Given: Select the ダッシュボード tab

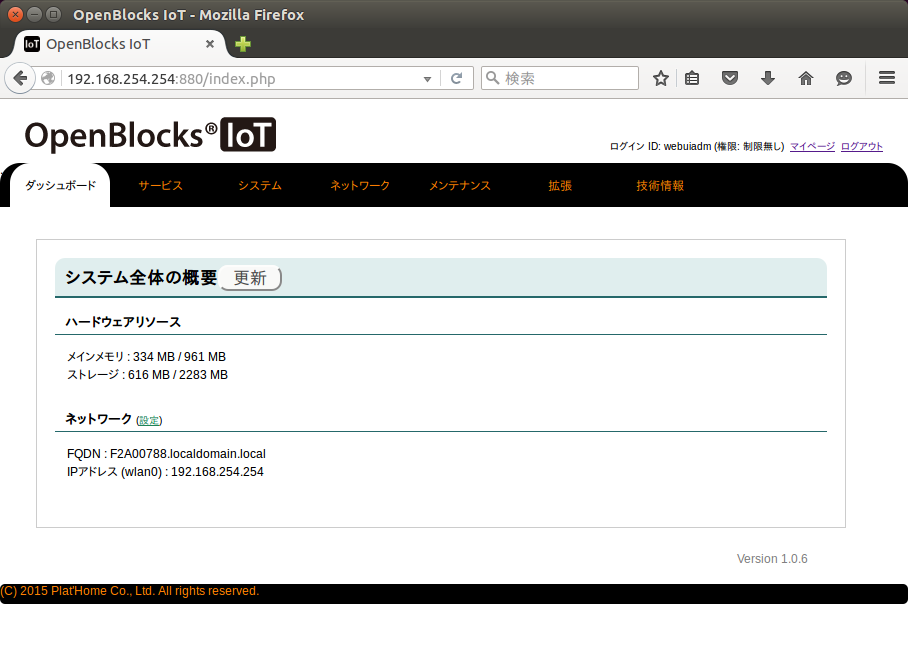Looking at the screenshot, I should pyautogui.click(x=60, y=185).
